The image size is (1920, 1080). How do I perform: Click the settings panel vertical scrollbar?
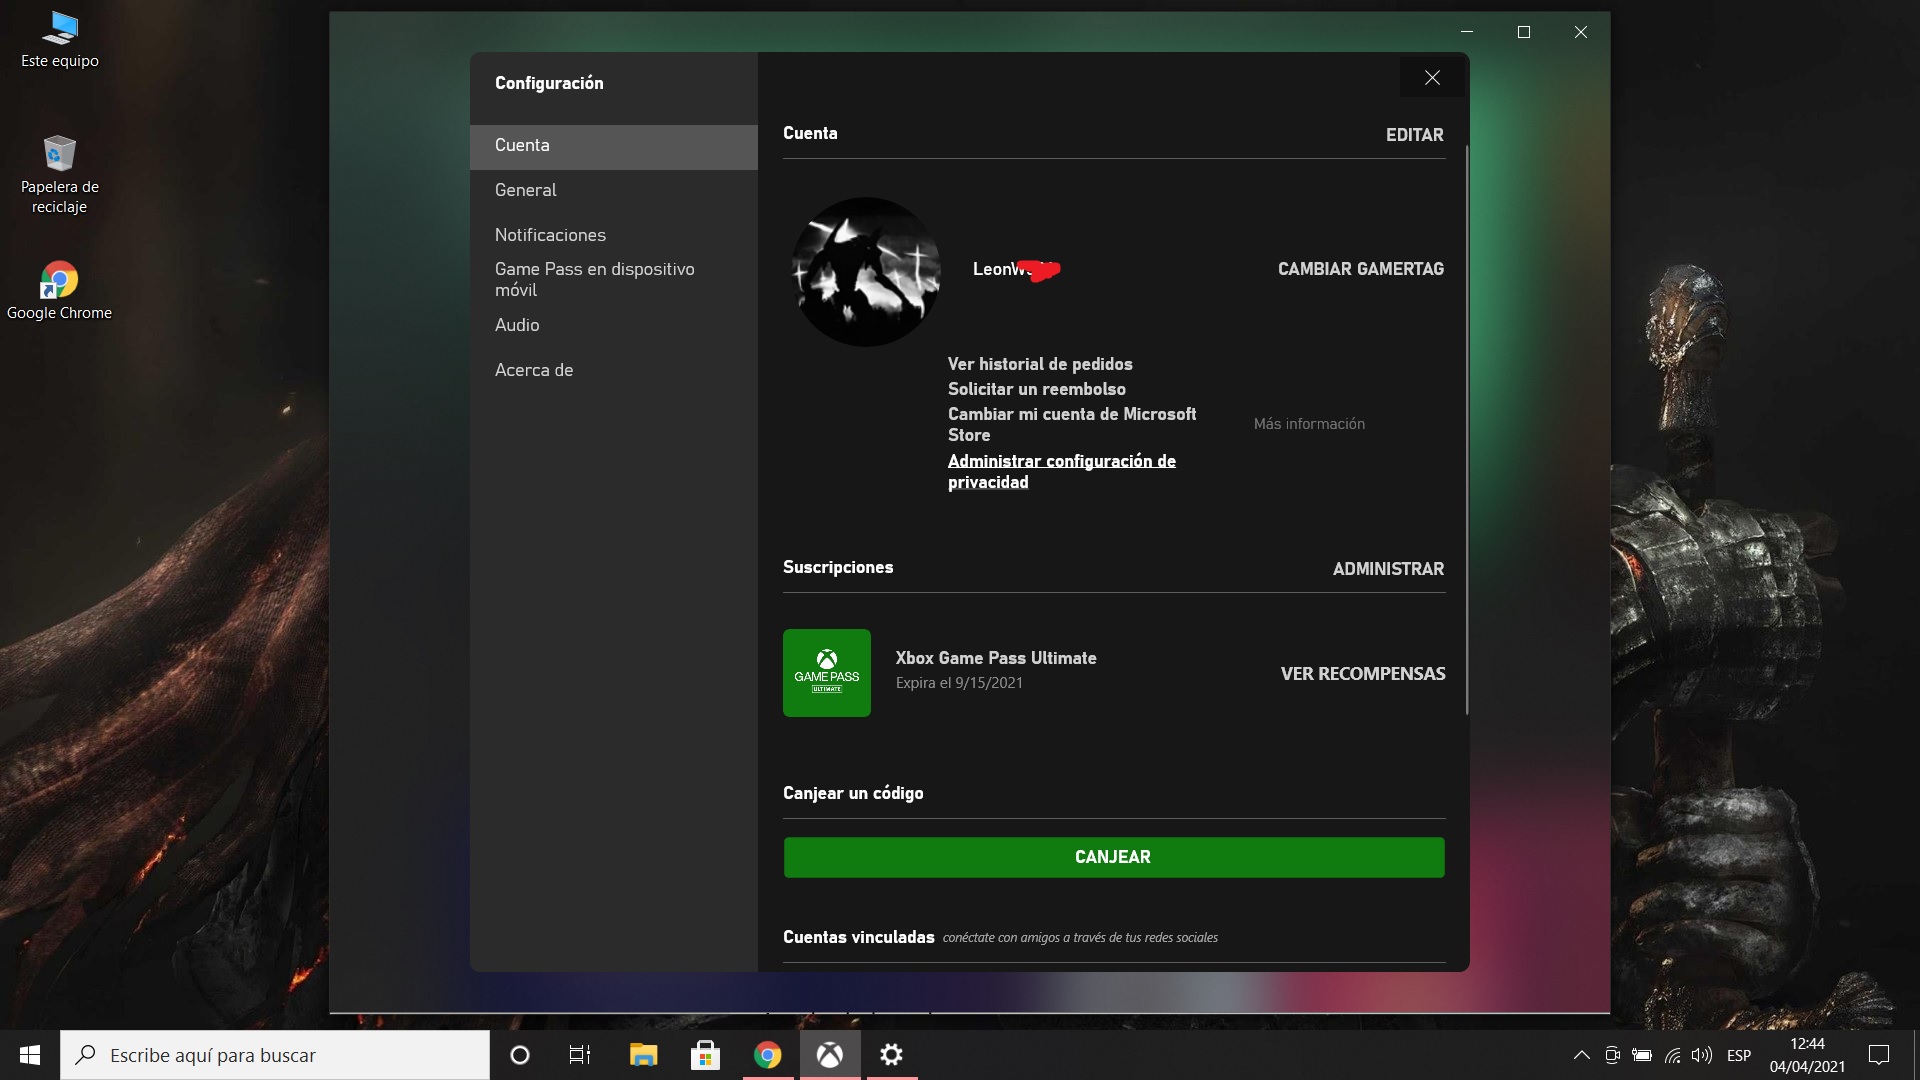(x=1467, y=430)
